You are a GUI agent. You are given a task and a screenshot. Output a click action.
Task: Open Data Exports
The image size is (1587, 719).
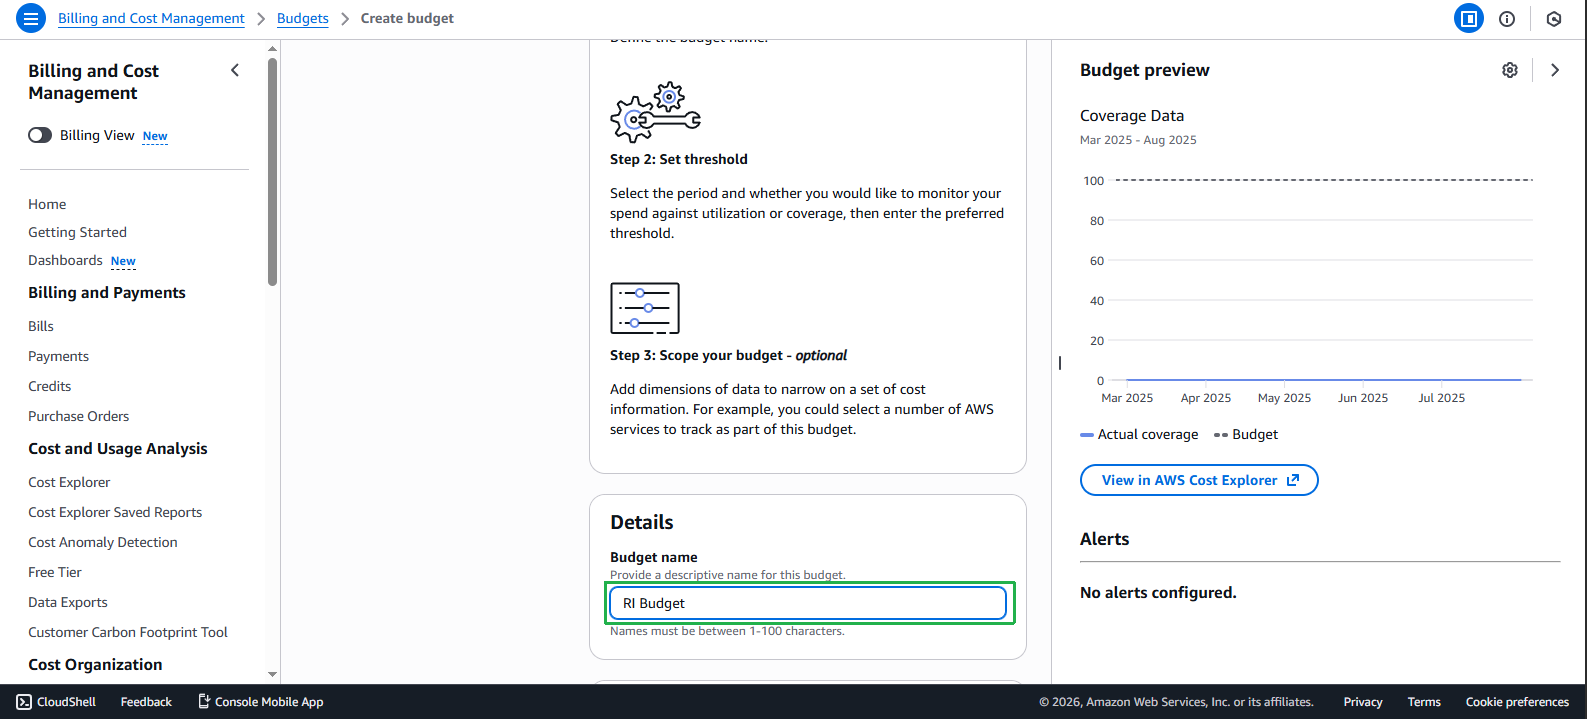point(68,602)
